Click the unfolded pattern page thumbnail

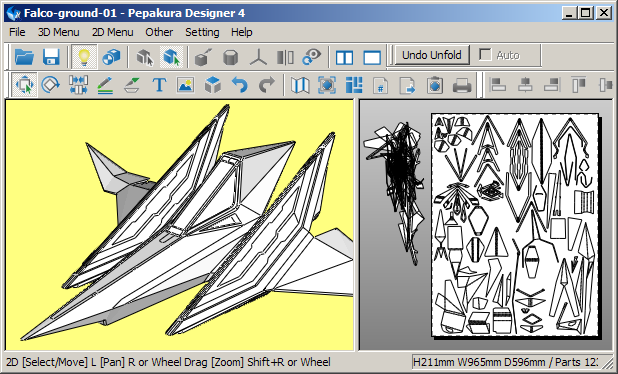tap(515, 225)
